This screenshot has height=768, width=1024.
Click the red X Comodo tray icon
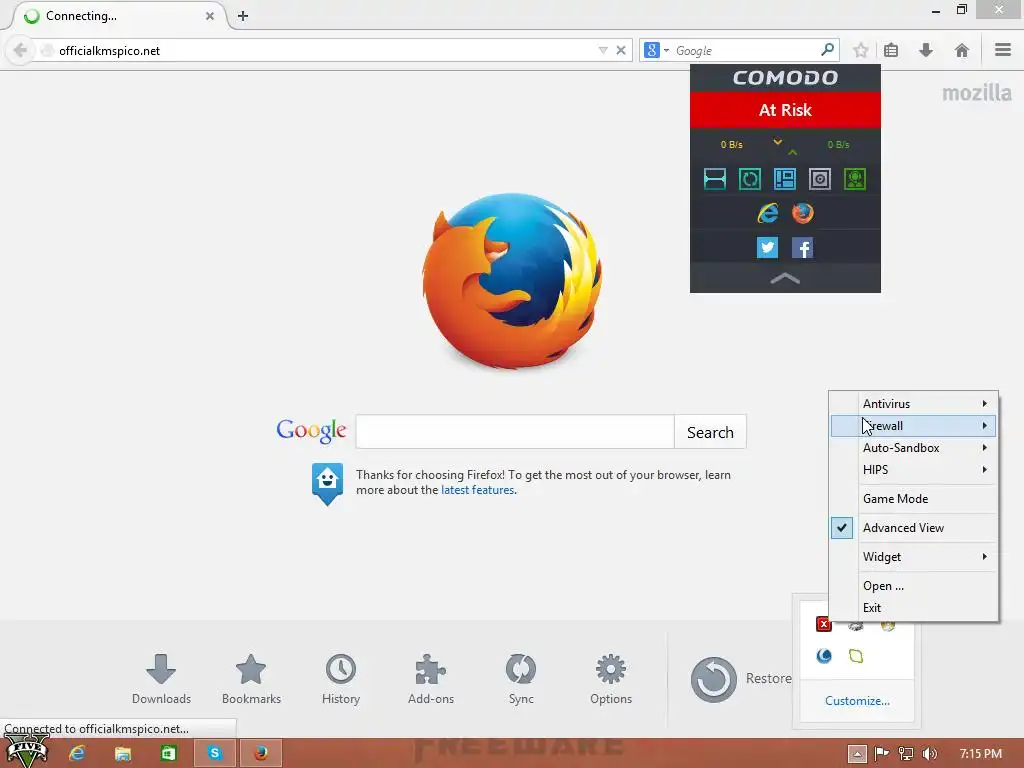(824, 624)
